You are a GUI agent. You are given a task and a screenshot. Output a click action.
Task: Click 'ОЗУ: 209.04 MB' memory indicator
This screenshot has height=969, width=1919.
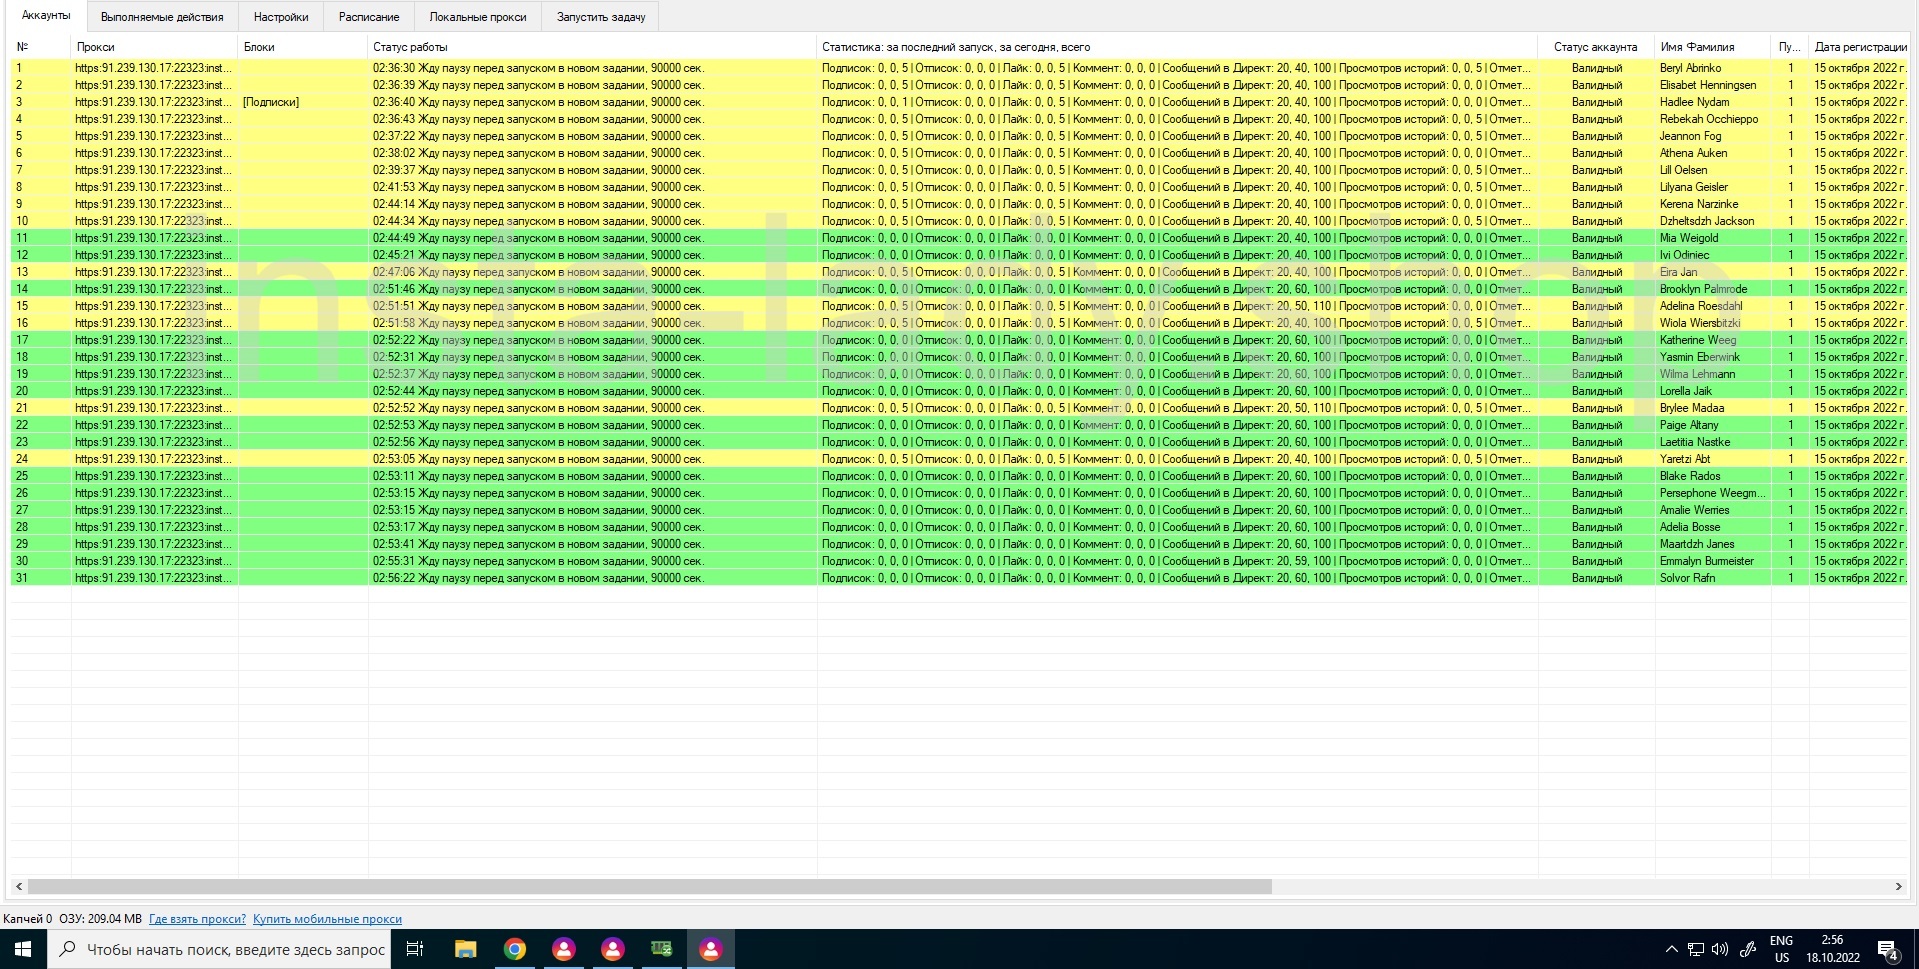click(x=100, y=919)
